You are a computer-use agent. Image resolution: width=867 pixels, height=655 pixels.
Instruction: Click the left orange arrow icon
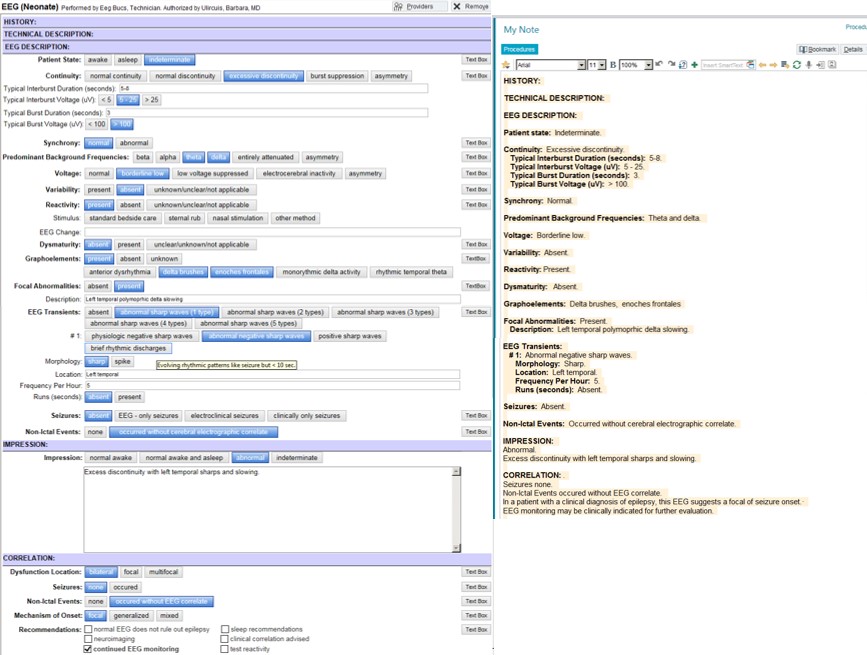(762, 65)
